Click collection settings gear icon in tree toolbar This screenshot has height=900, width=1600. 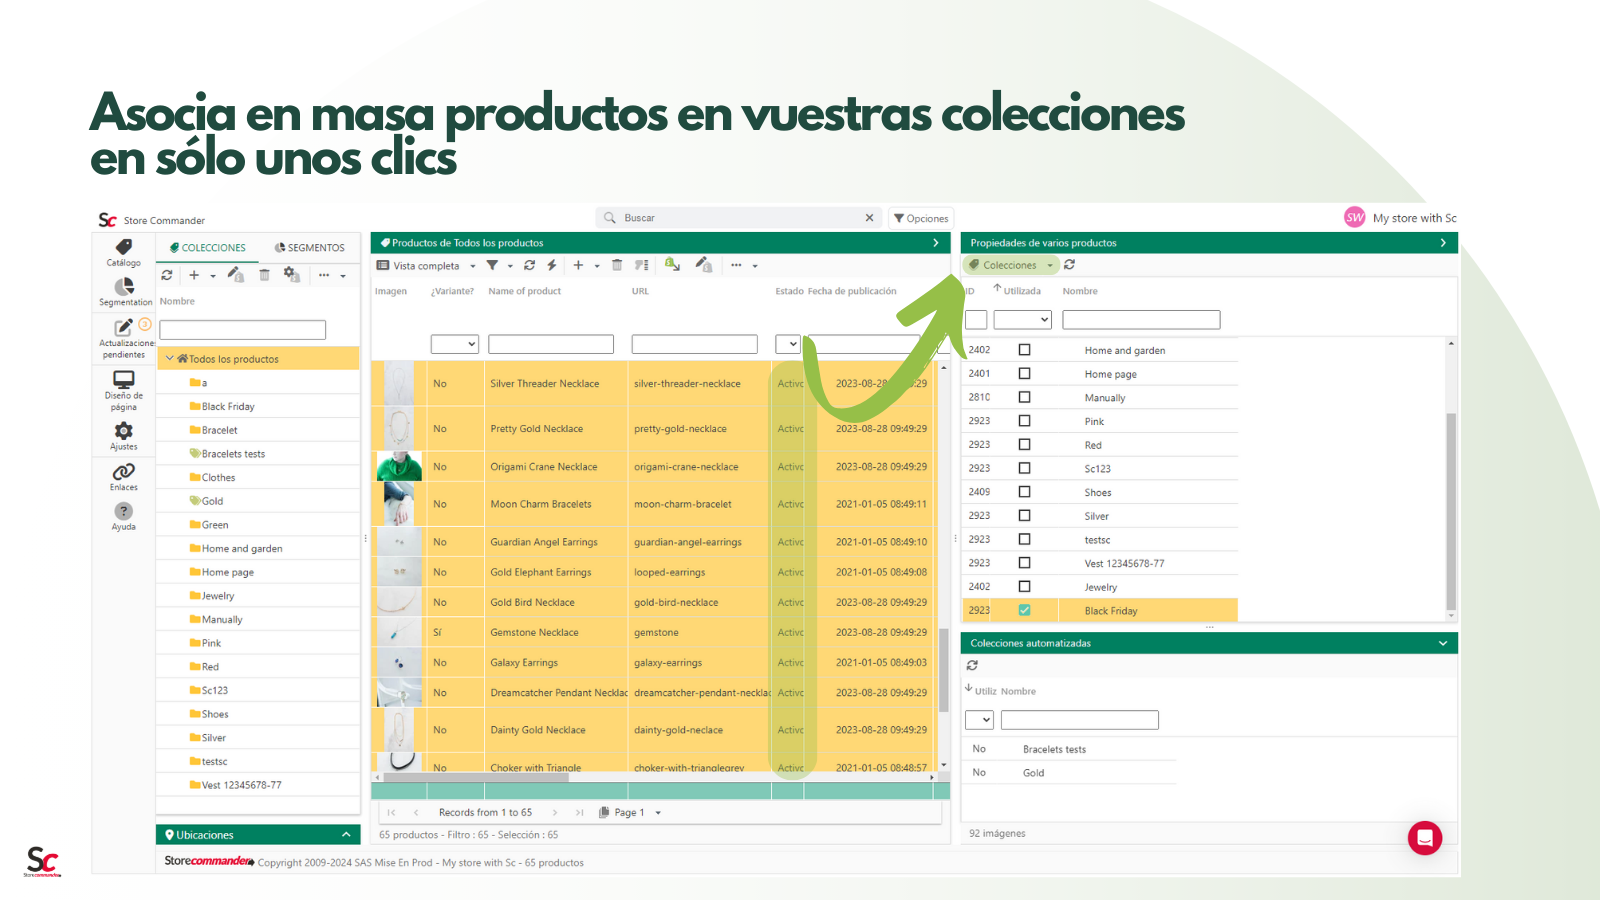click(x=291, y=274)
